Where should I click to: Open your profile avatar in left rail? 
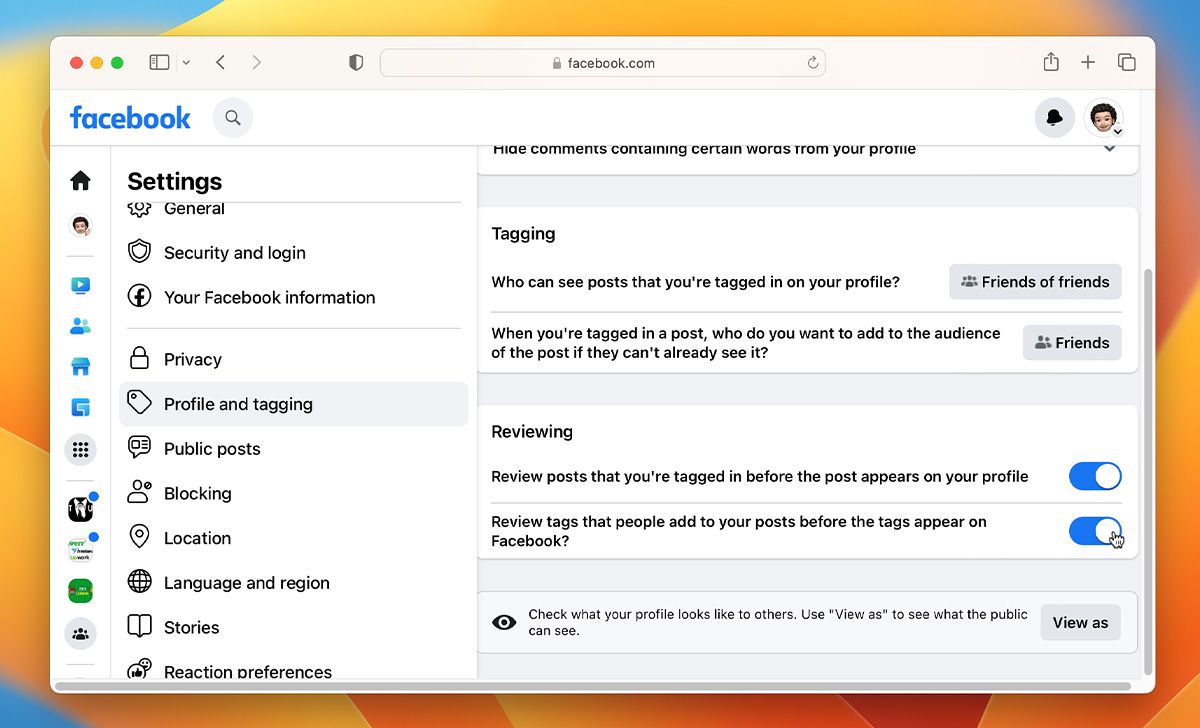coord(81,226)
